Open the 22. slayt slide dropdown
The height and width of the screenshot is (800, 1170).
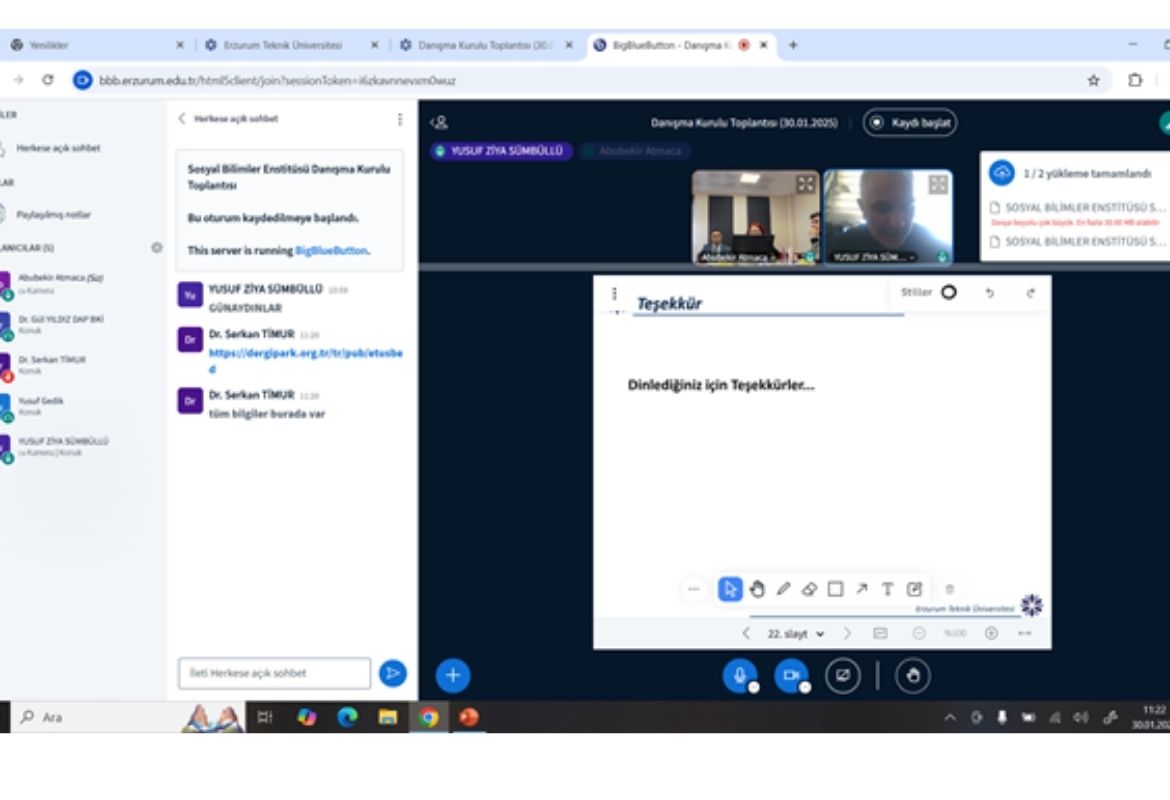coord(796,634)
